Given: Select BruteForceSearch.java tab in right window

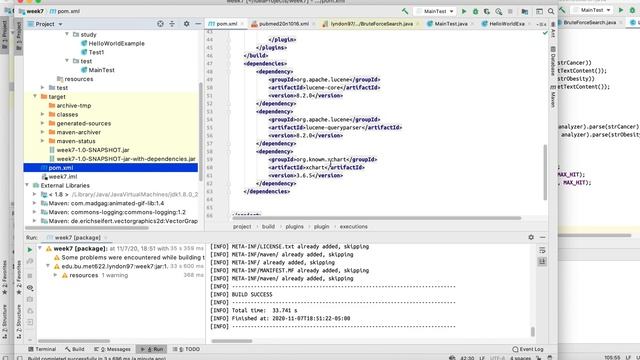Looking at the screenshot, I should (590, 22).
